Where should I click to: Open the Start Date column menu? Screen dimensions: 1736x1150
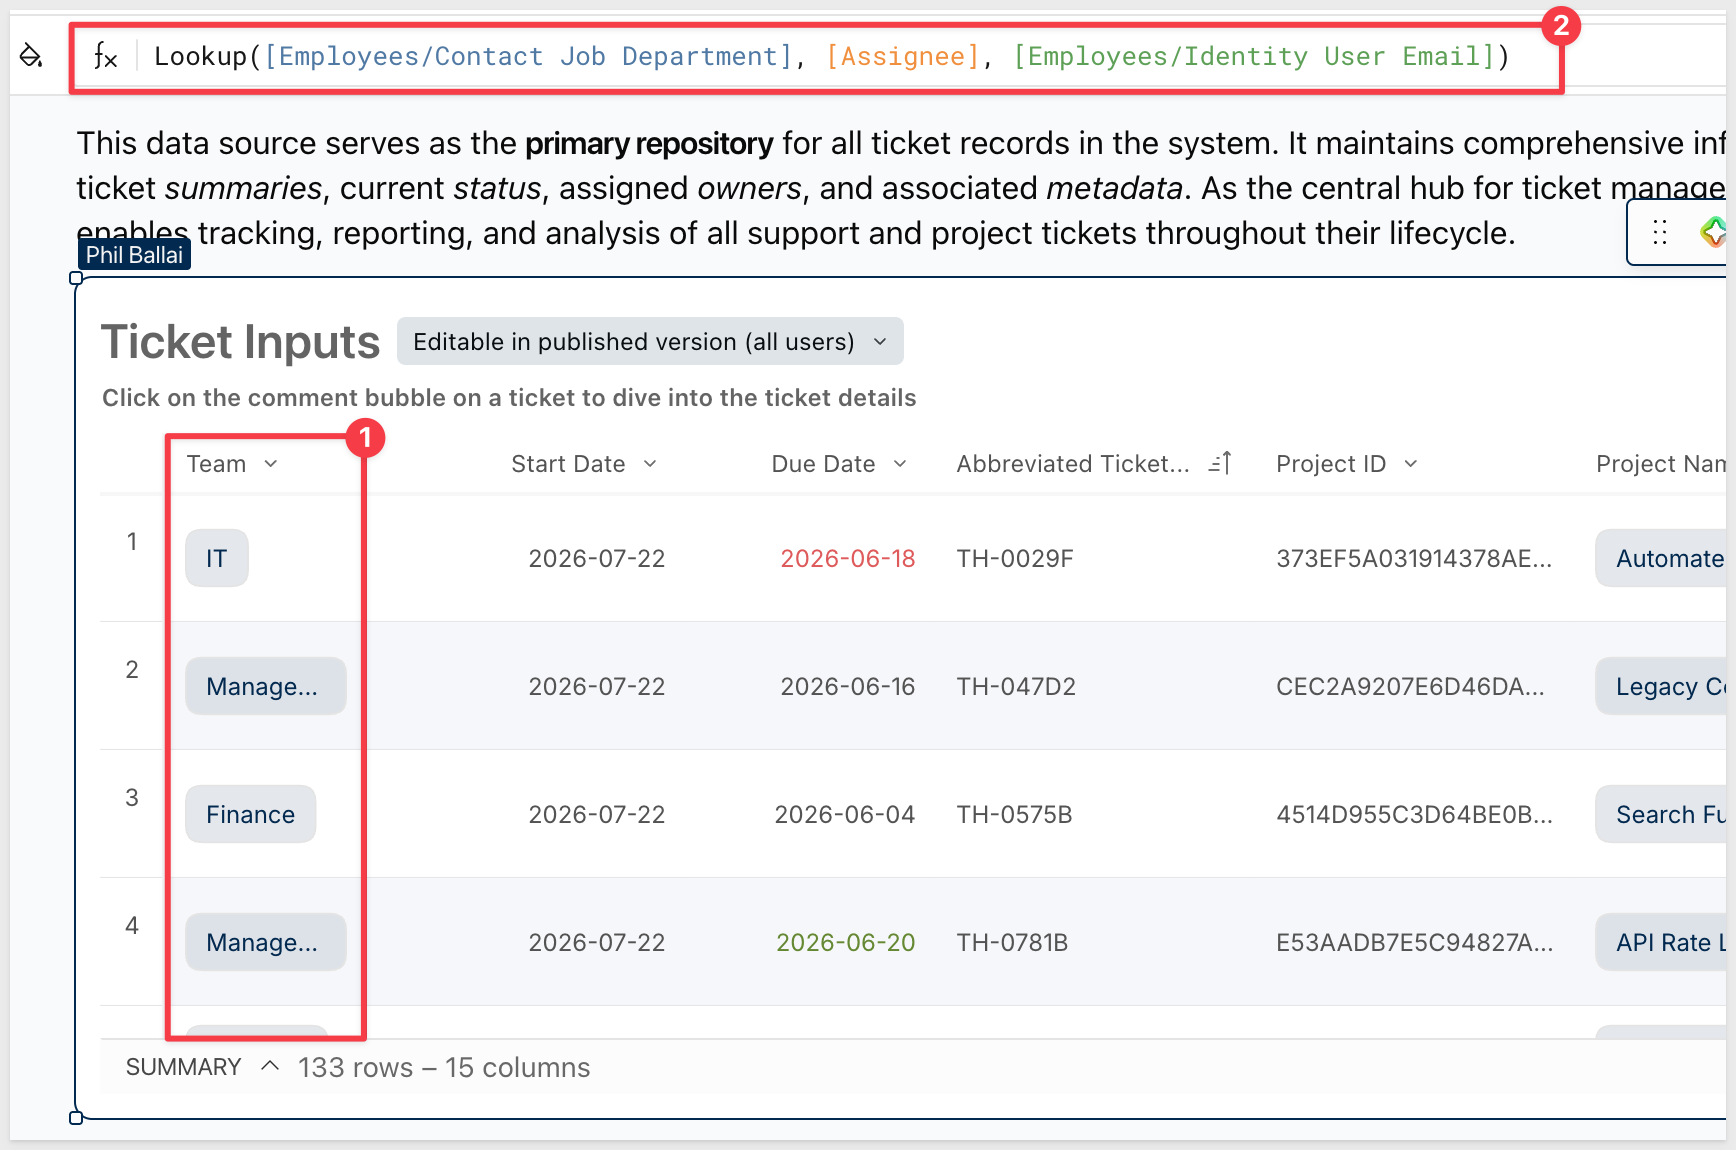tap(650, 464)
